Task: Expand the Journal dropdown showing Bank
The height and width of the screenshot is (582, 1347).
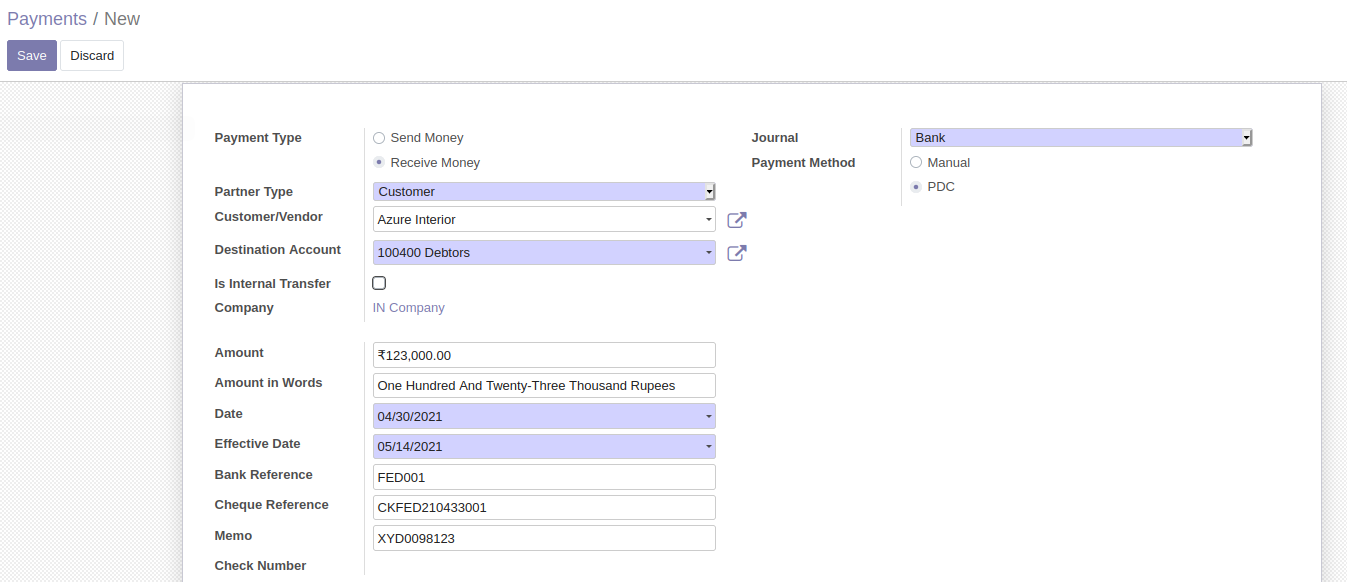Action: pos(1081,138)
